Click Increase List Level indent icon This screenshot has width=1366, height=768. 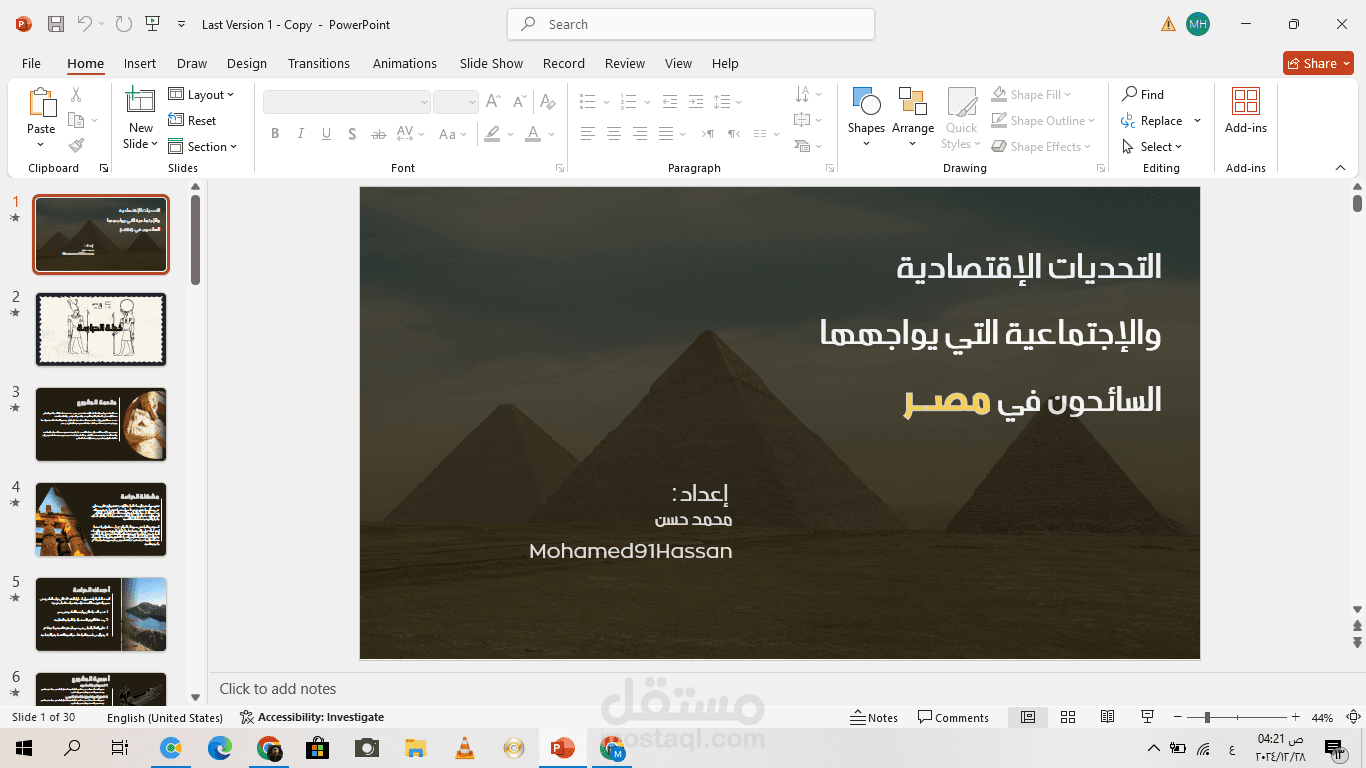[x=695, y=102]
